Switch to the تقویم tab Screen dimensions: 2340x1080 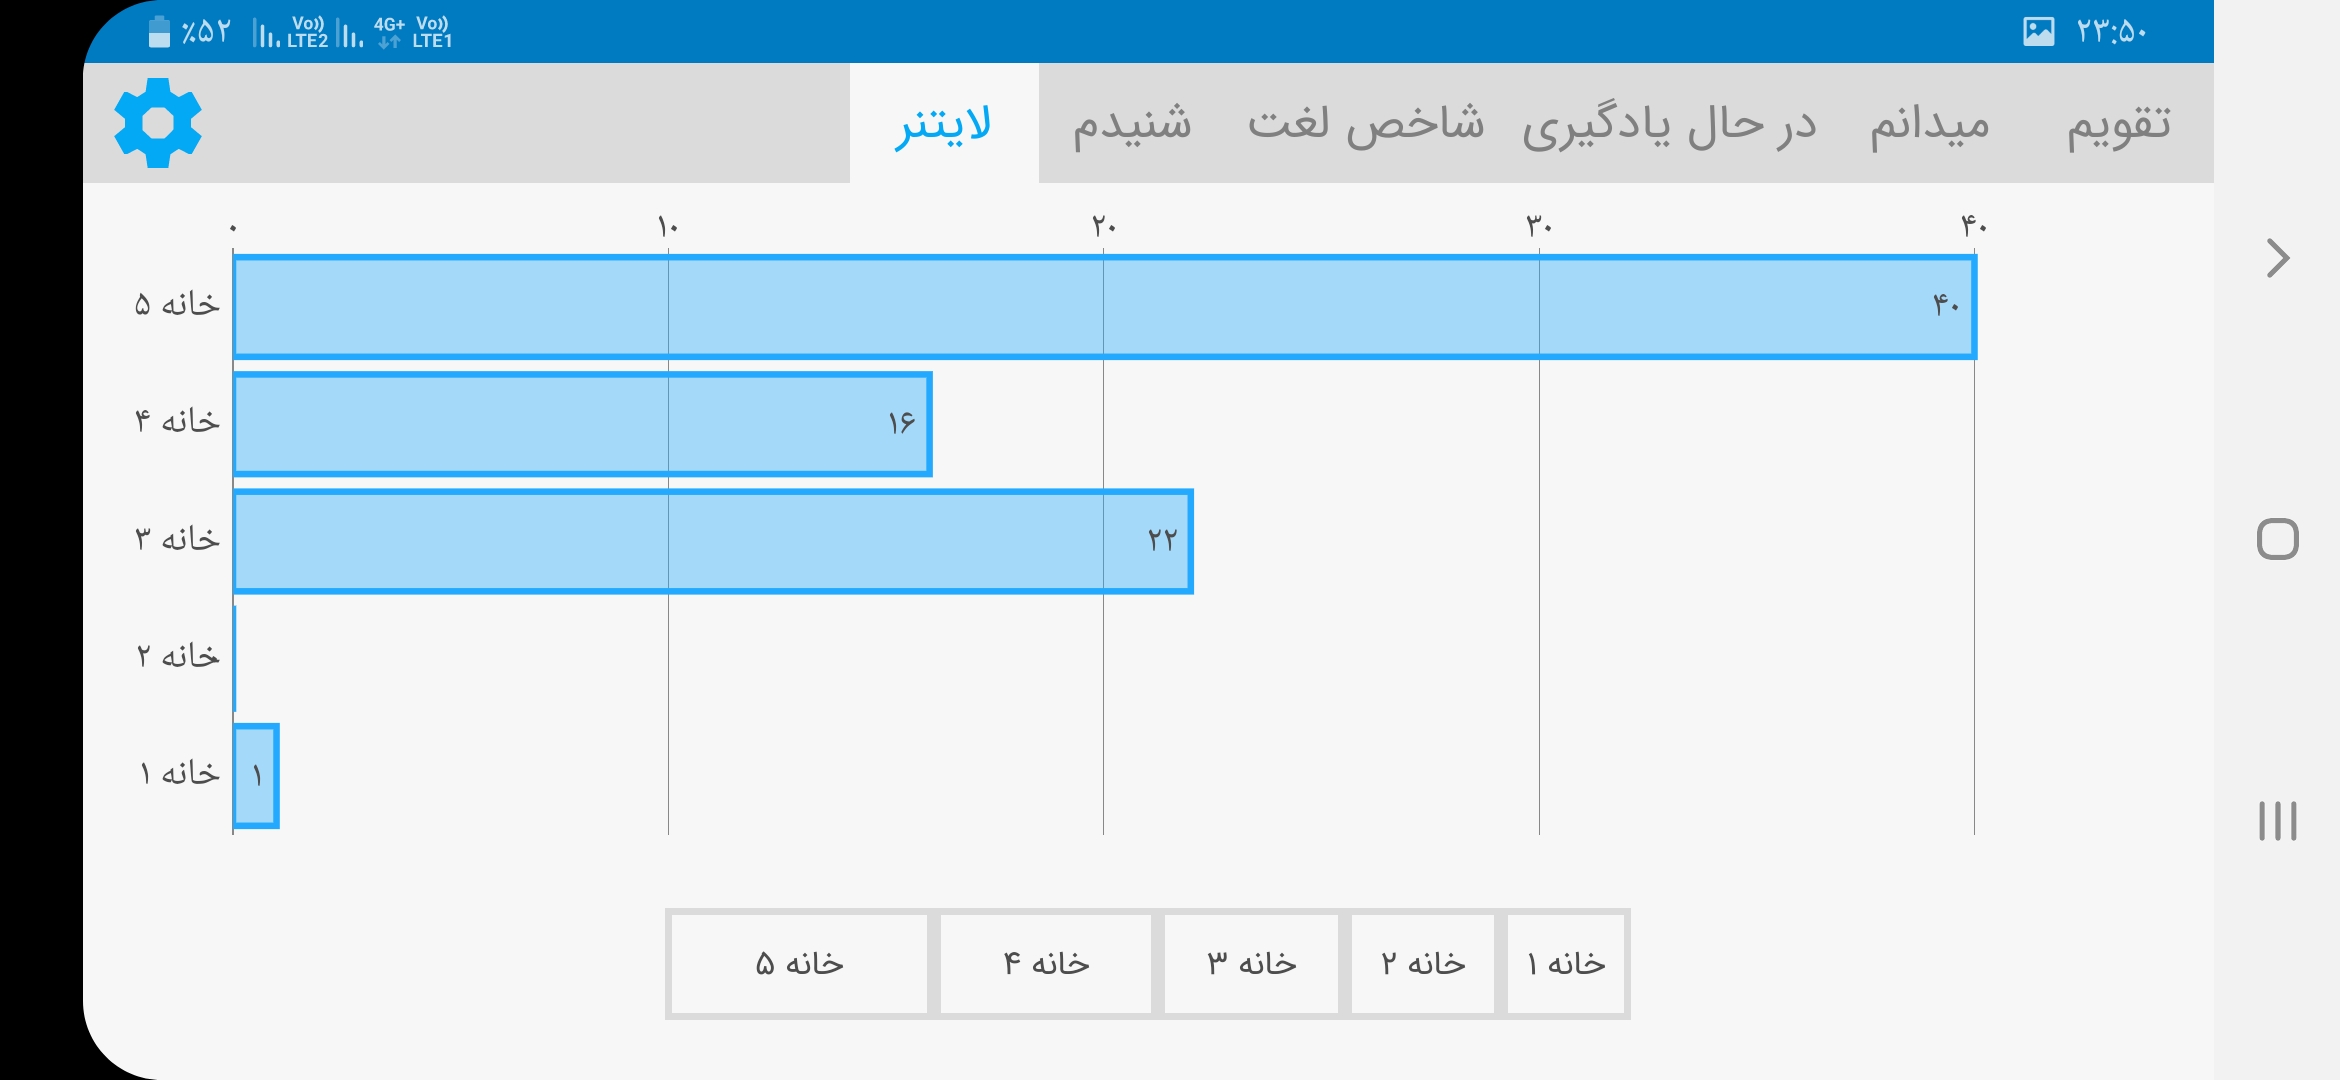2119,123
